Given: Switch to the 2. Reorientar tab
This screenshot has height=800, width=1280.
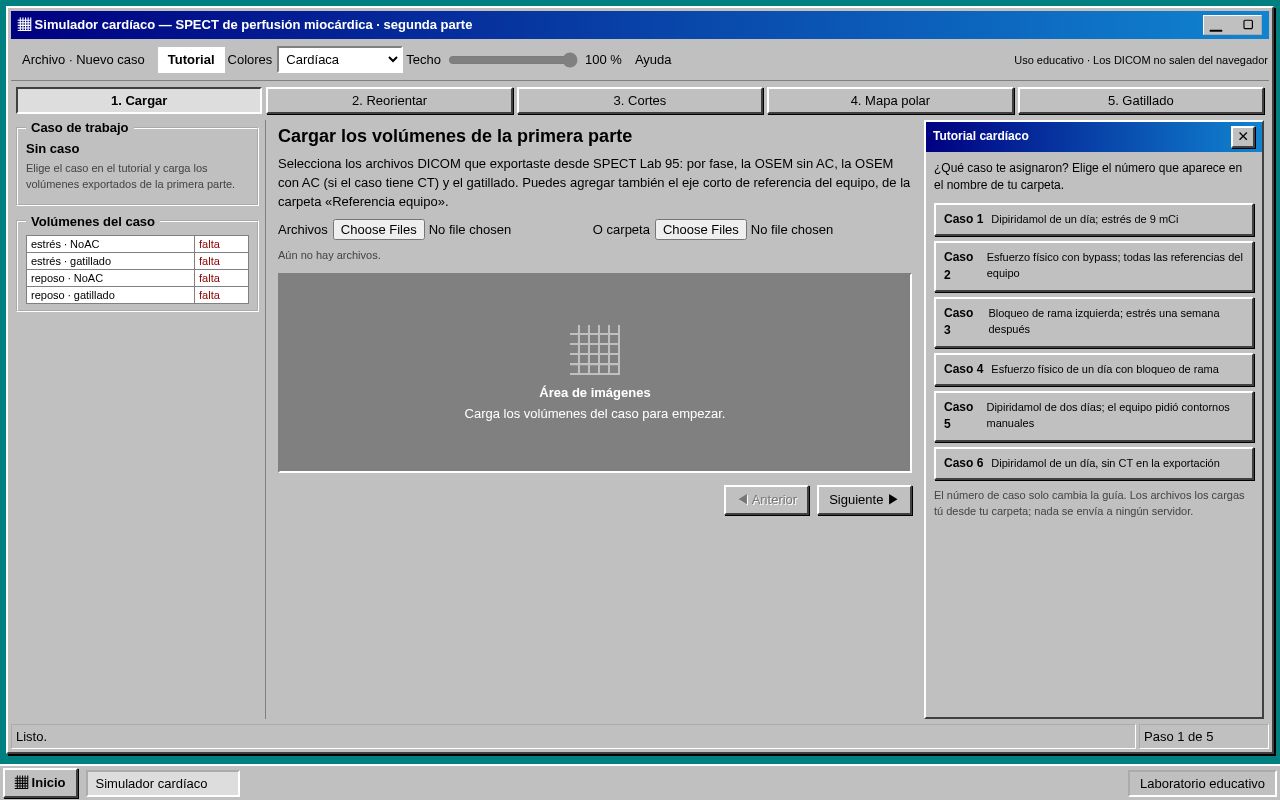Looking at the screenshot, I should click(x=389, y=101).
